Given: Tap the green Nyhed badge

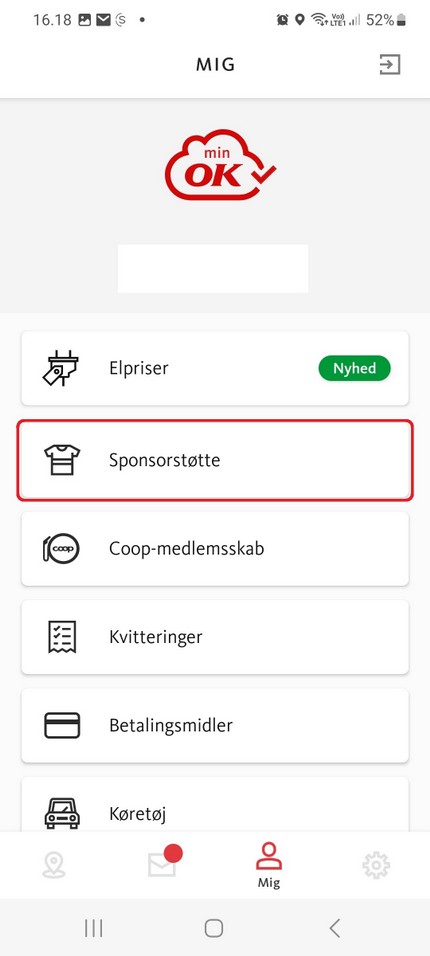Looking at the screenshot, I should coord(354,368).
